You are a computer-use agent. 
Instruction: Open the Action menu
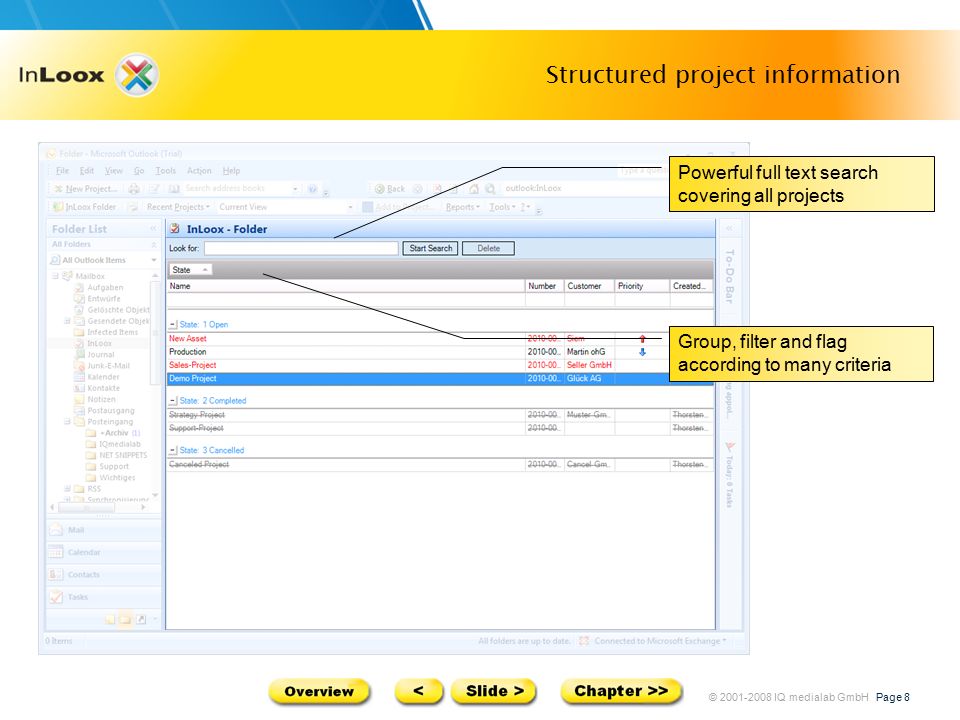point(199,171)
